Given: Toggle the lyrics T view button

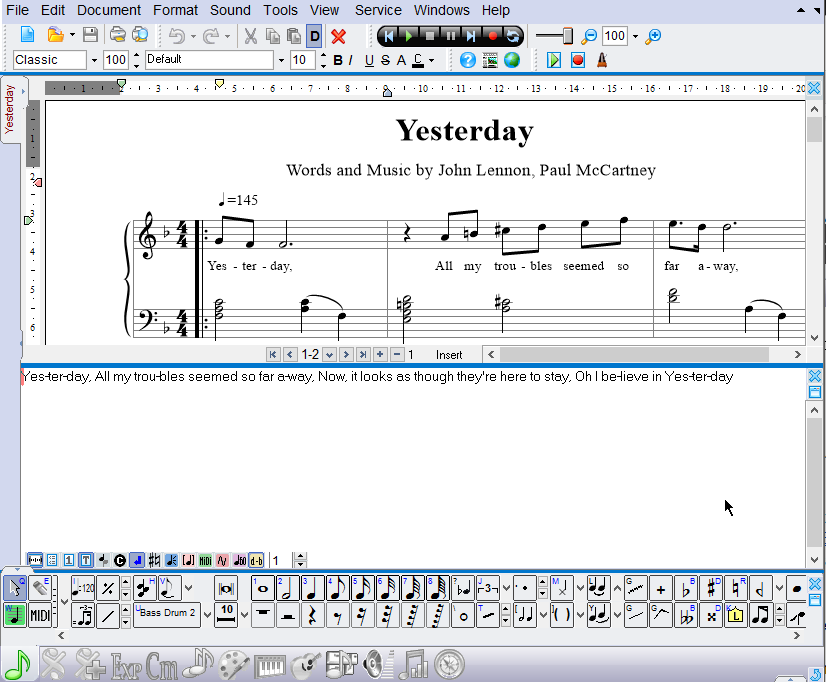Looking at the screenshot, I should (86, 560).
